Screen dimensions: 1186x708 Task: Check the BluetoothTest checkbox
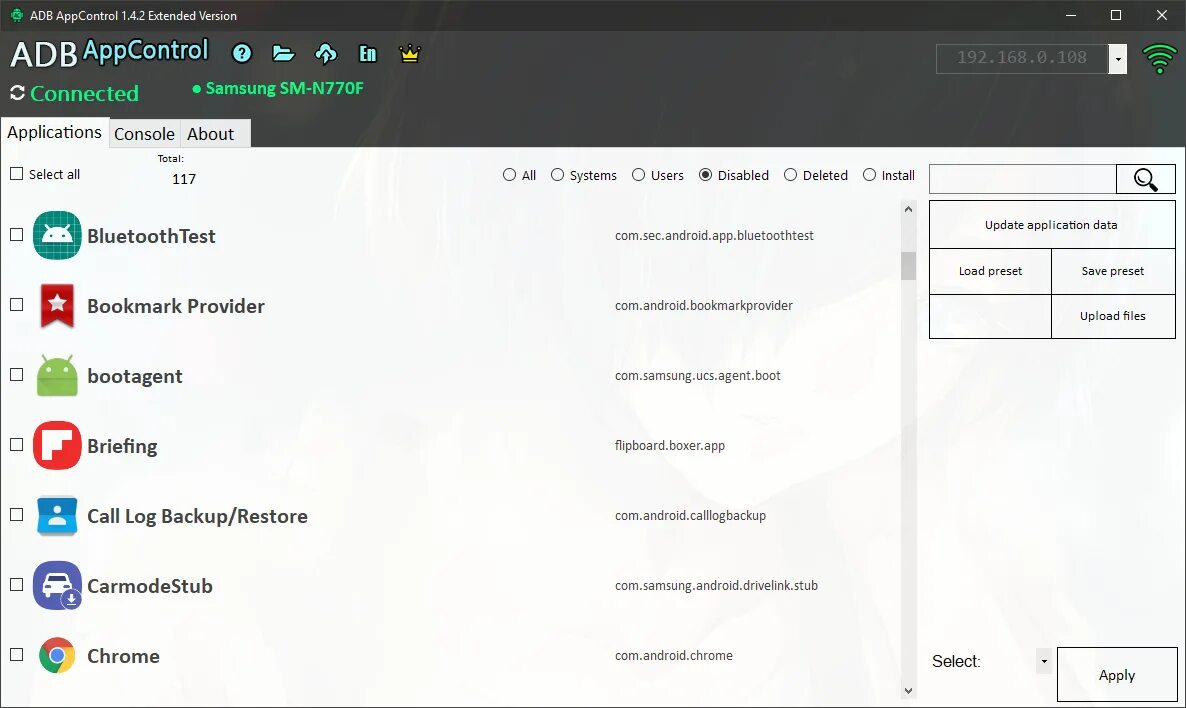click(17, 235)
